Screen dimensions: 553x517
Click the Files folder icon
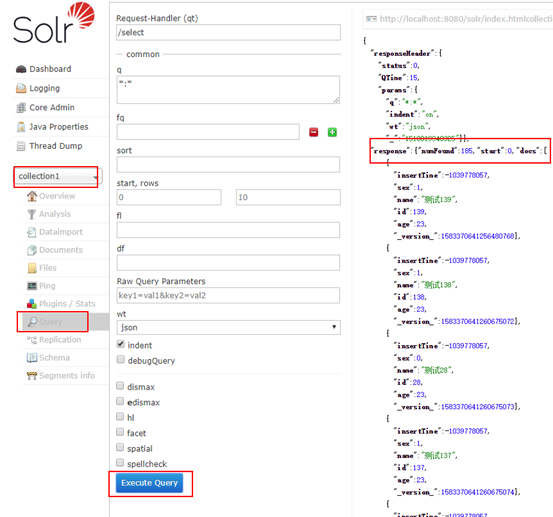[x=32, y=268]
